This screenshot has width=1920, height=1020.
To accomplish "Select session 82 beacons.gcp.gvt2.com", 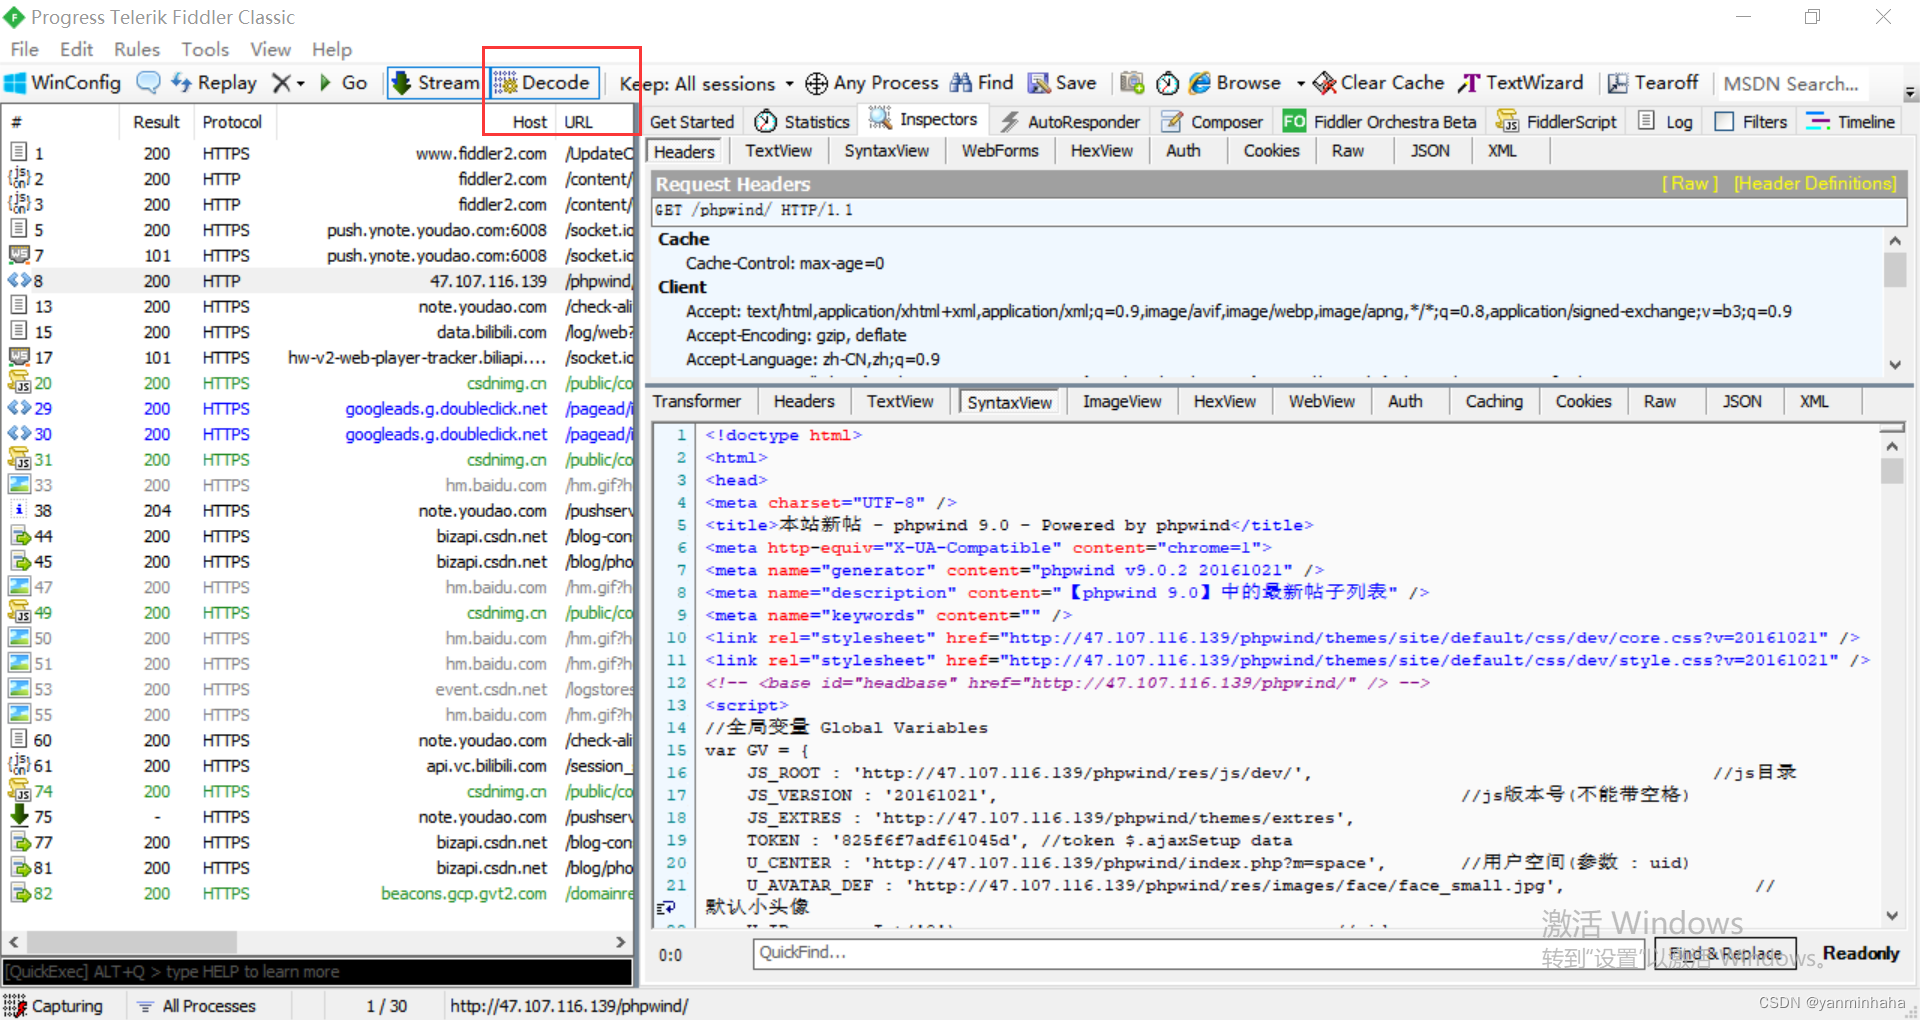I will coord(317,894).
